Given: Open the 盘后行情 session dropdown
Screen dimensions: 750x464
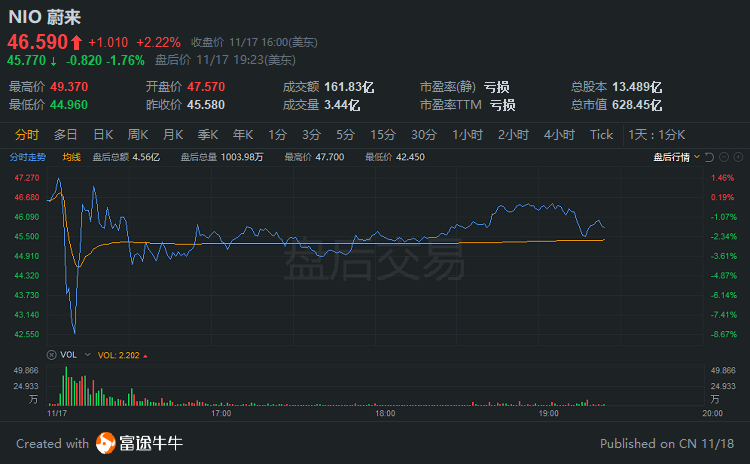Looking at the screenshot, I should (x=676, y=157).
